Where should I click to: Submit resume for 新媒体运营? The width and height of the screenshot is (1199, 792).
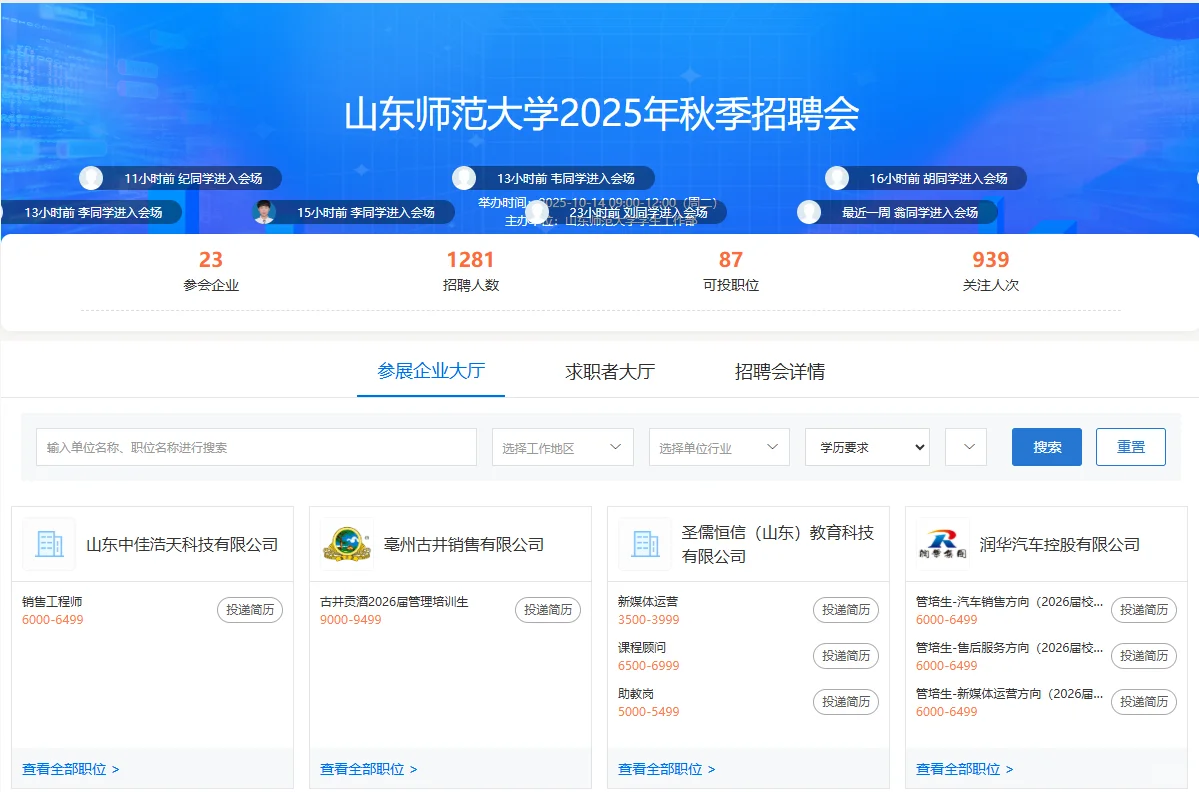(846, 610)
